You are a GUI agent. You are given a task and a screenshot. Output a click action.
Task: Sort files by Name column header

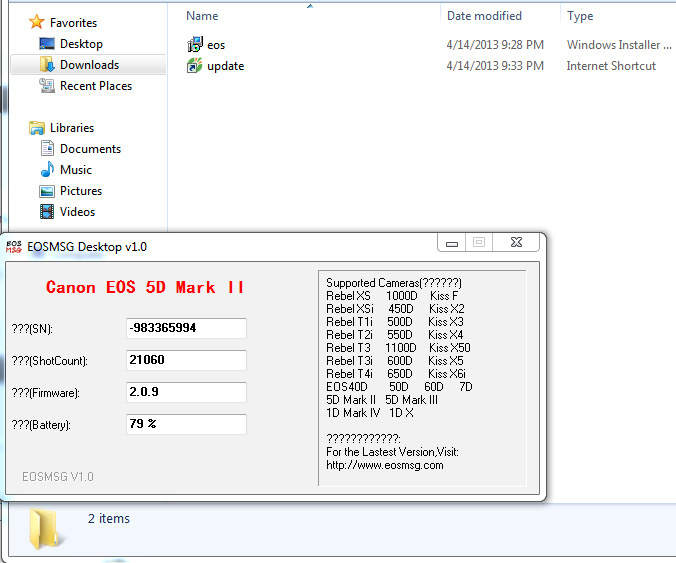point(202,16)
